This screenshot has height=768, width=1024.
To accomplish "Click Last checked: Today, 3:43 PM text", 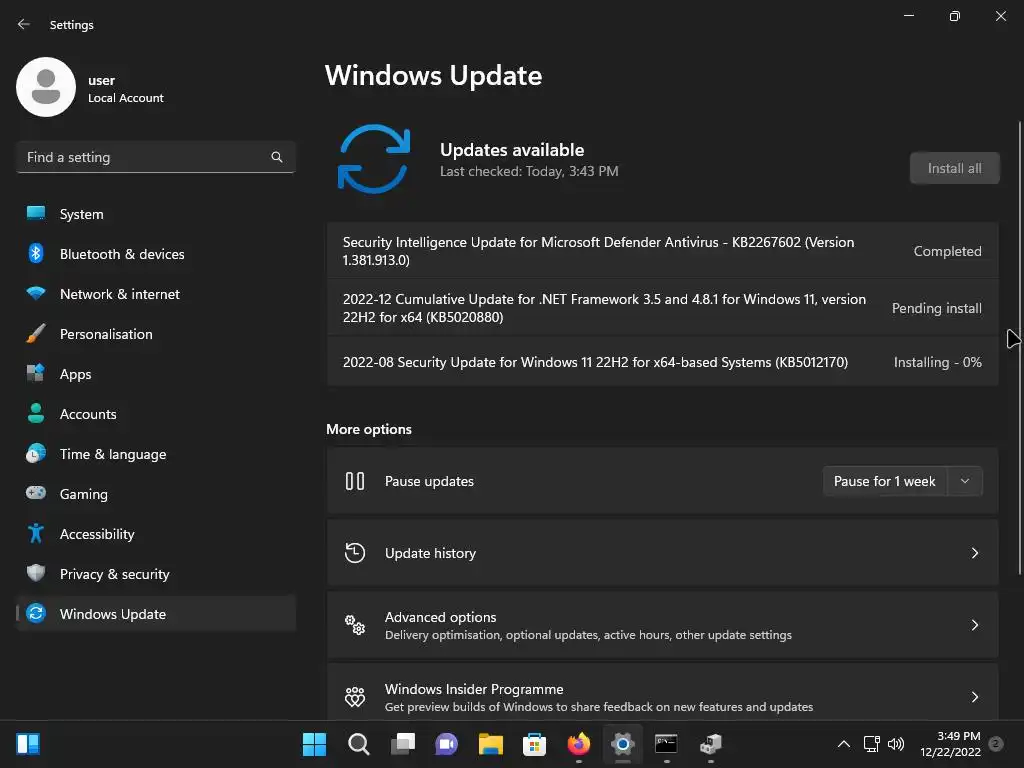I will click(529, 171).
